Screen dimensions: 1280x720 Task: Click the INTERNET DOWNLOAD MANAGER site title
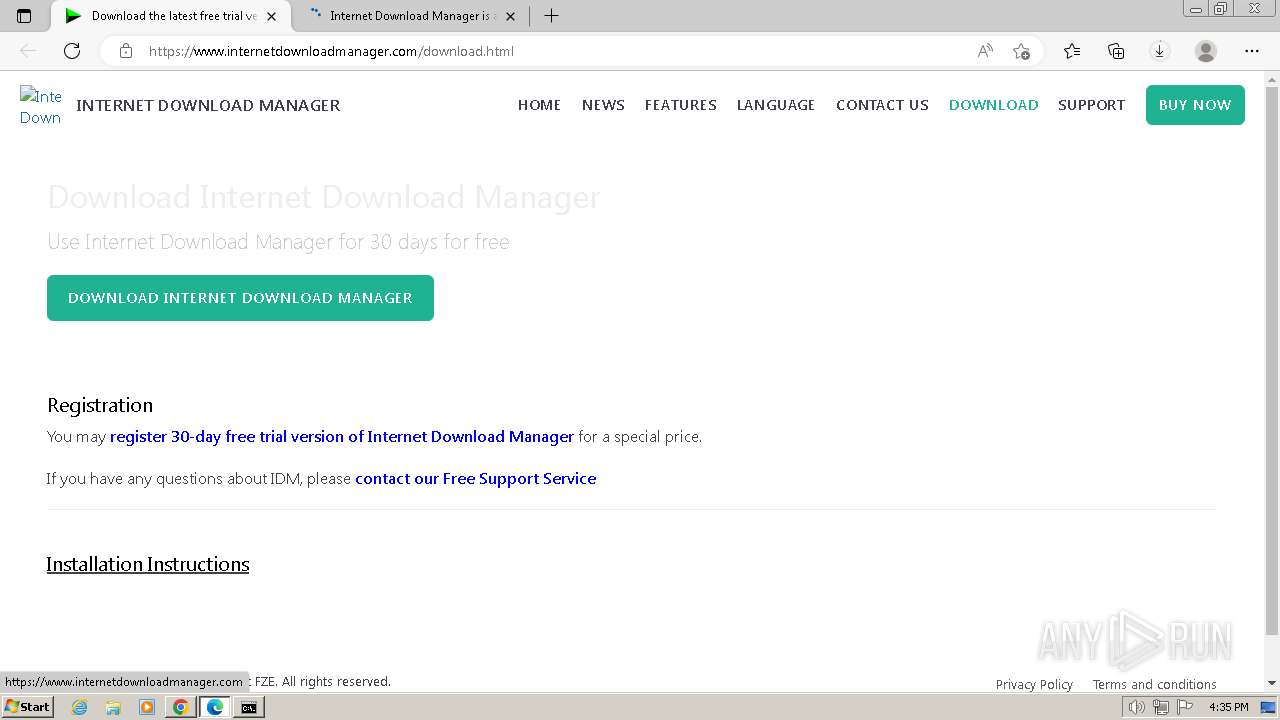point(208,105)
